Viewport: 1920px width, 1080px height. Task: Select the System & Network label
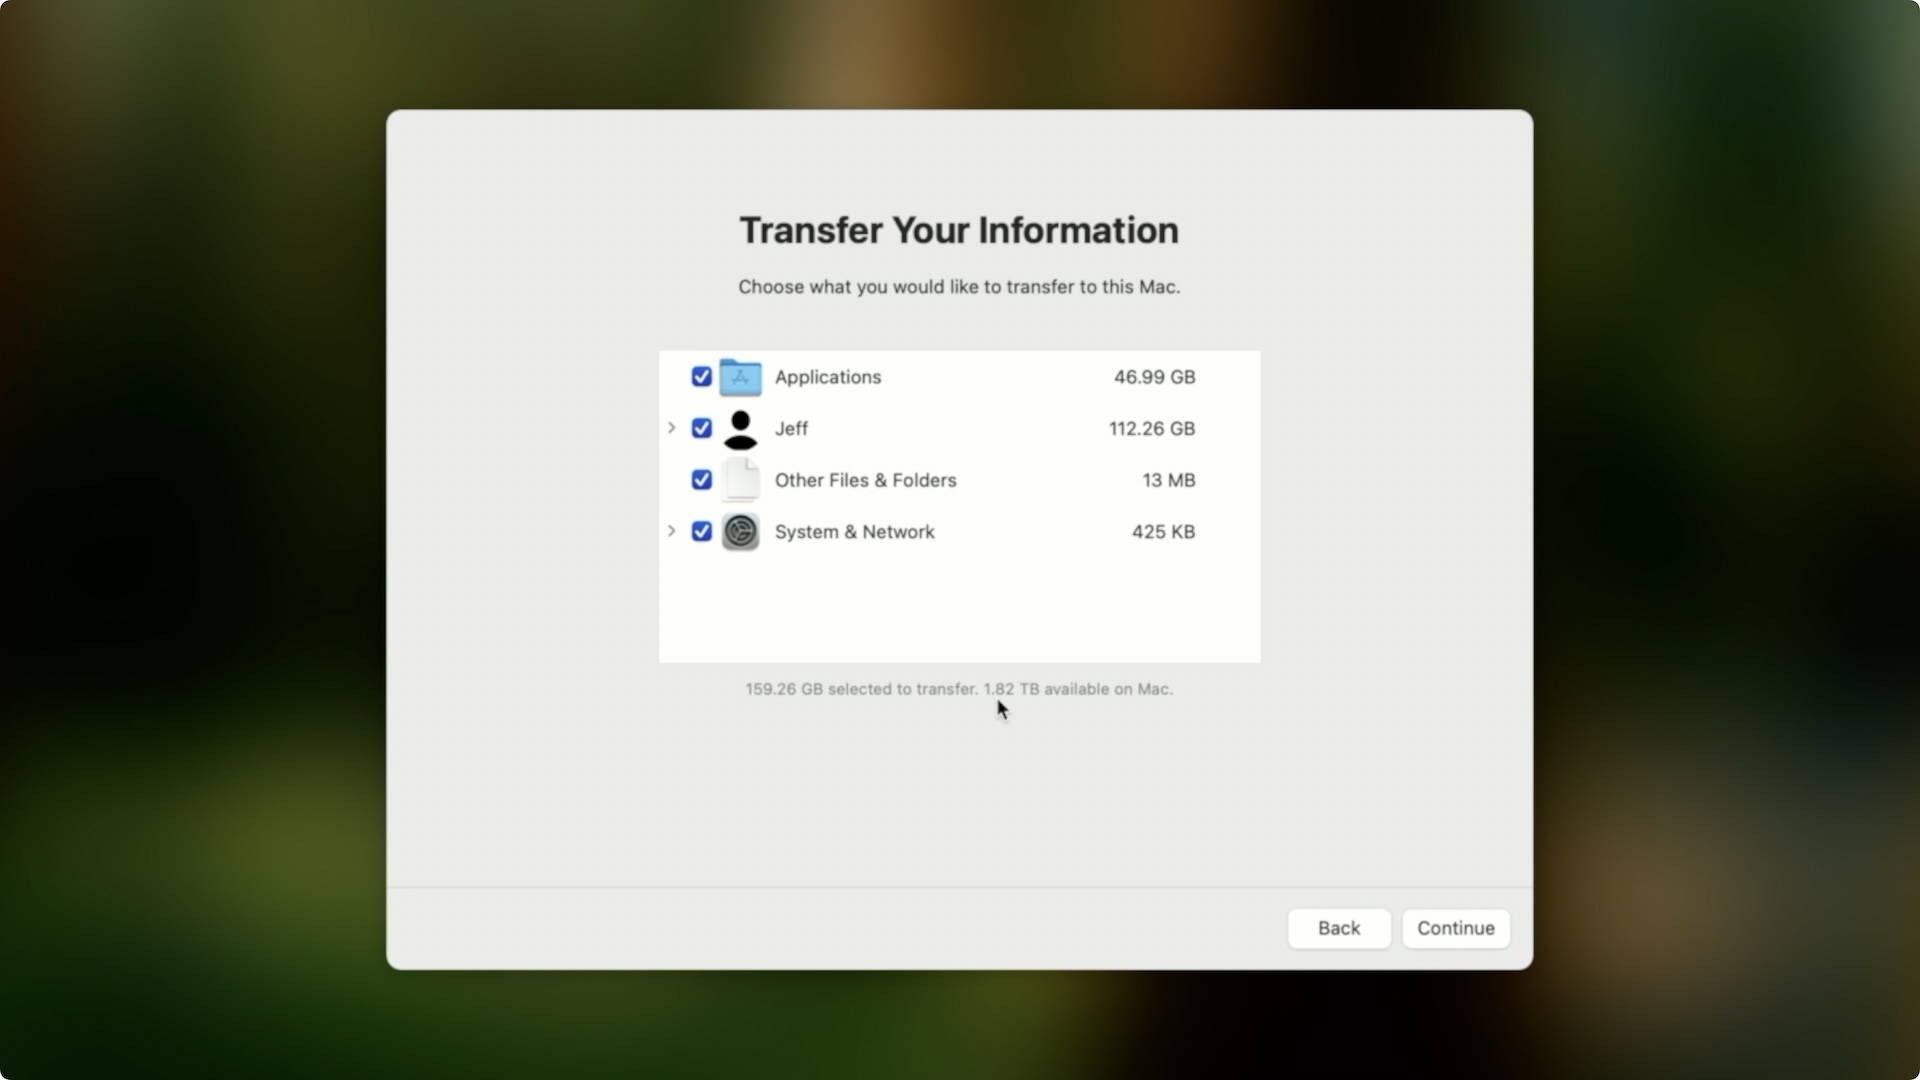tap(854, 532)
